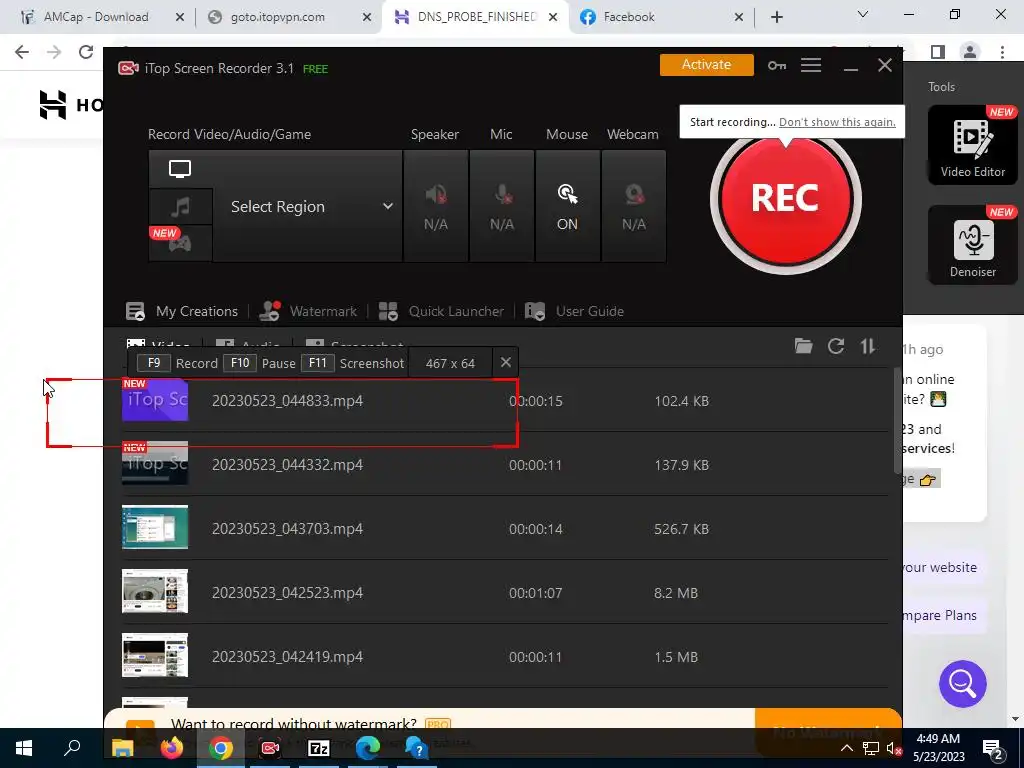Open the User Guide tab
Viewport: 1024px width, 768px height.
575,312
